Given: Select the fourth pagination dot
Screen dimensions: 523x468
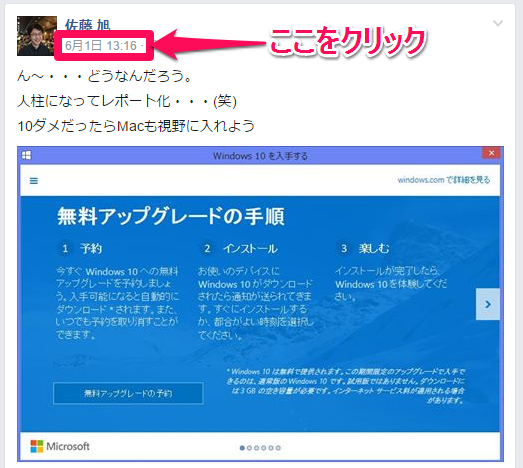Looking at the screenshot, I should [x=264, y=448].
